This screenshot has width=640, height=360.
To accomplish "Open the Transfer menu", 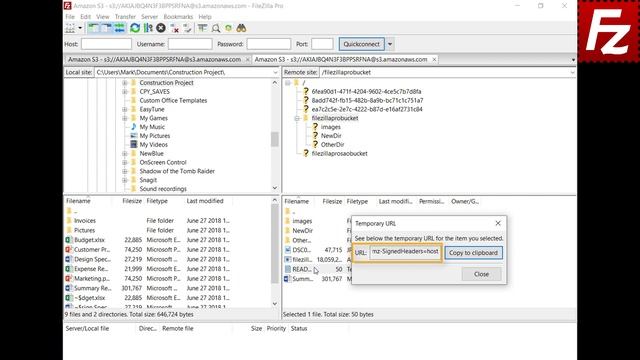I will click(x=125, y=17).
